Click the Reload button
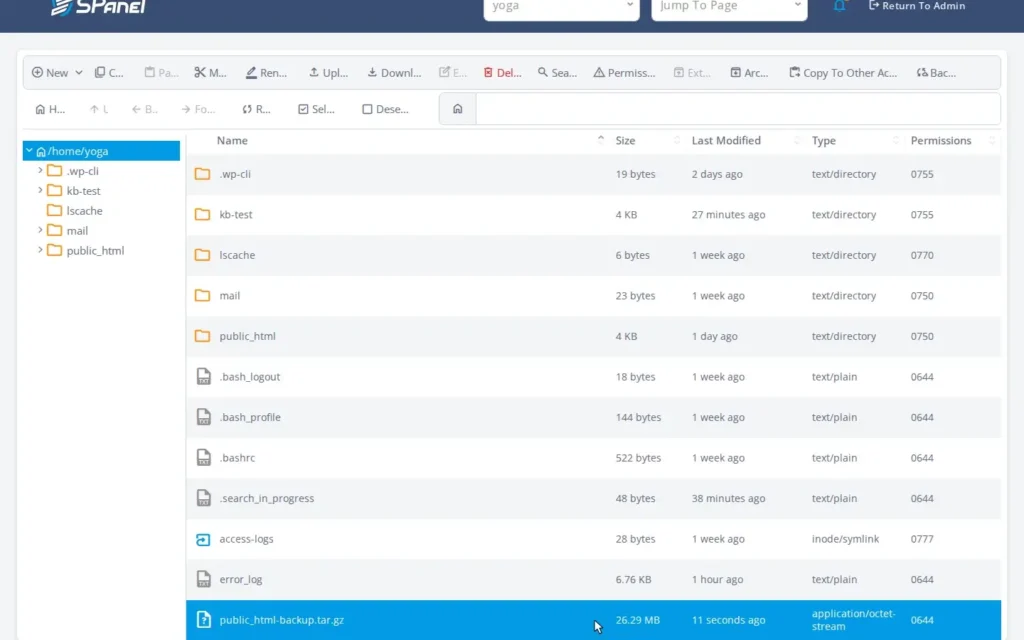1024x640 pixels. [257, 109]
